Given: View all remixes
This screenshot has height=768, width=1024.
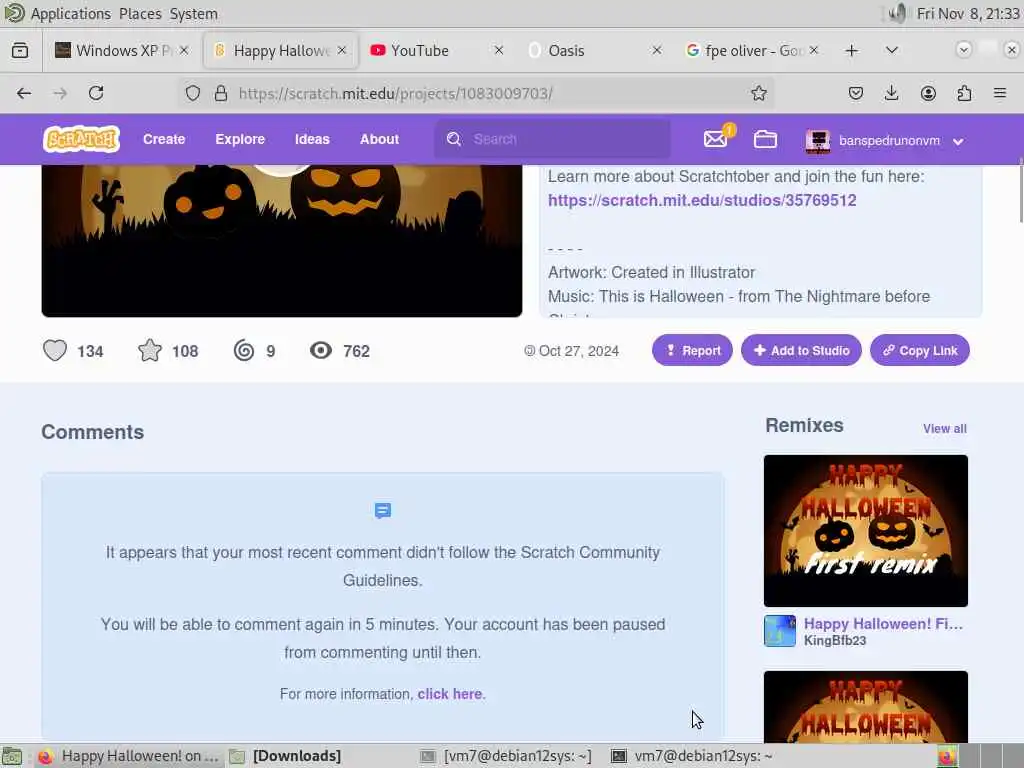Looking at the screenshot, I should click(945, 429).
